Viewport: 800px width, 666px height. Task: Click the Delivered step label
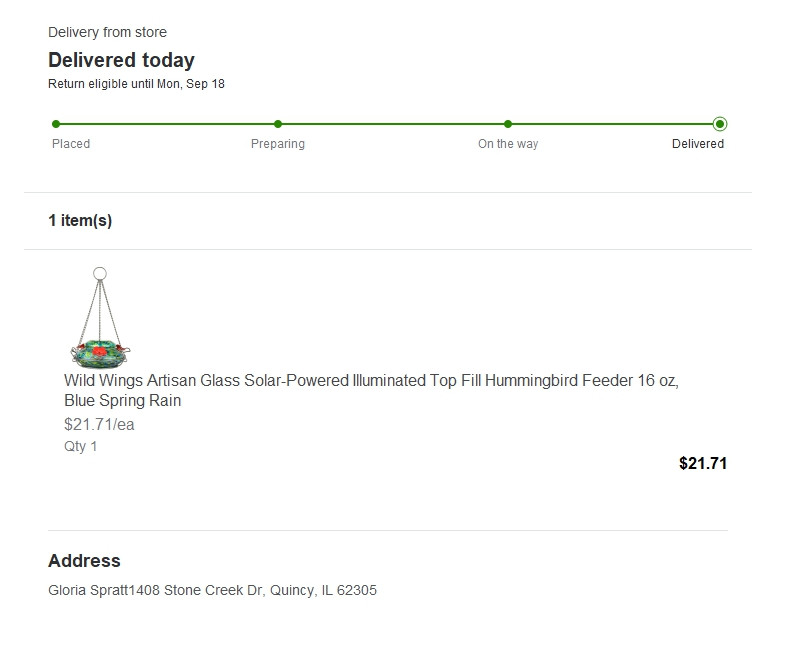tap(698, 144)
